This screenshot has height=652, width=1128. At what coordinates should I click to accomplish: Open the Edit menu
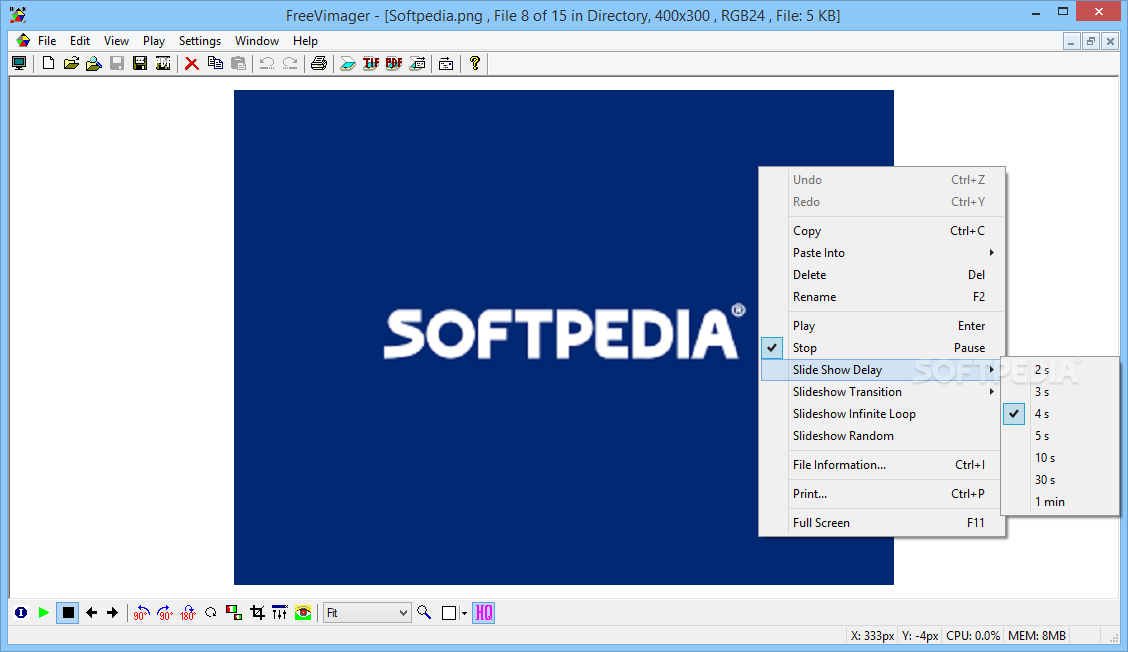80,41
